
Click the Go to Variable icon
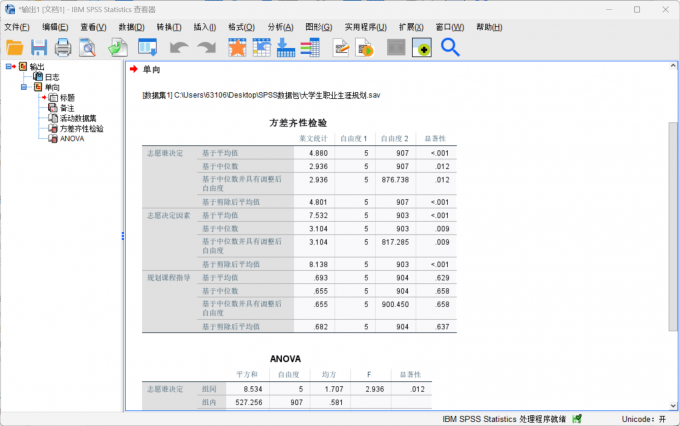pos(286,47)
